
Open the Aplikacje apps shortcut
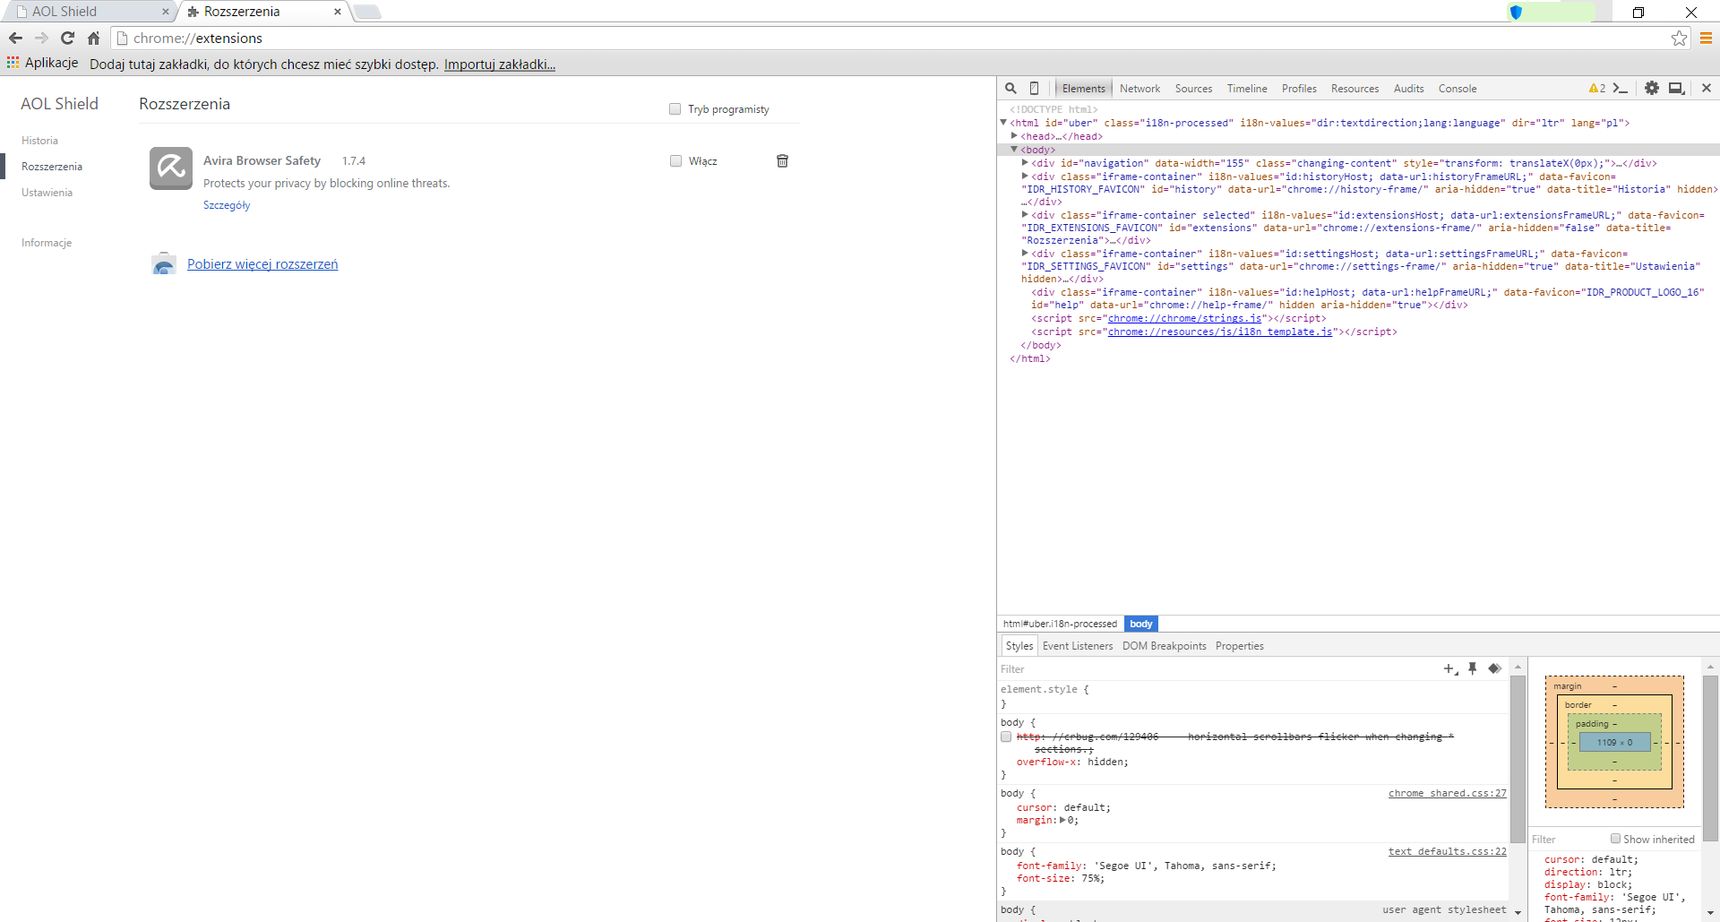coord(42,63)
